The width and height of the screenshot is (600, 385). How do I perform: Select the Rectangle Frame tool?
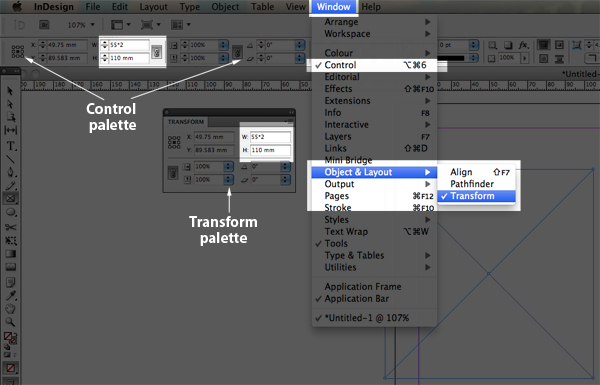tap(10, 198)
